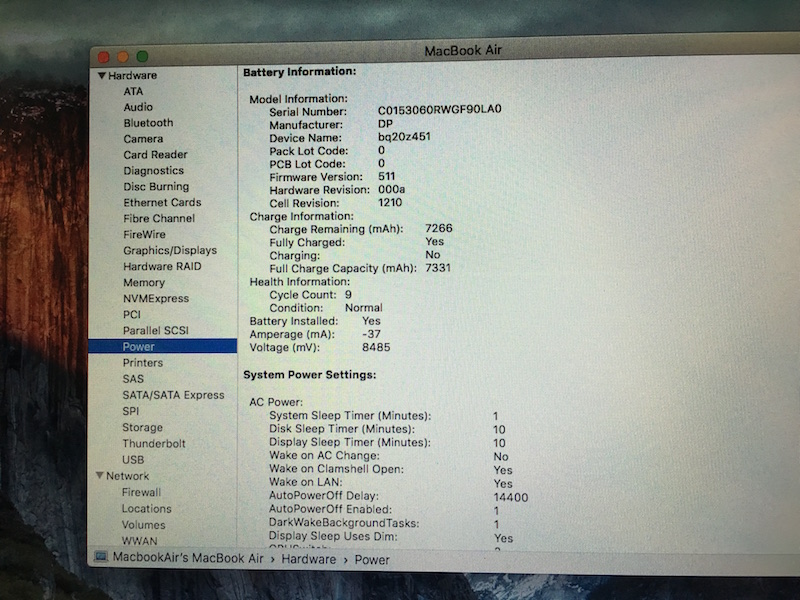Click full charge capacity value 7331
Screen dimensions: 800x600
438,268
